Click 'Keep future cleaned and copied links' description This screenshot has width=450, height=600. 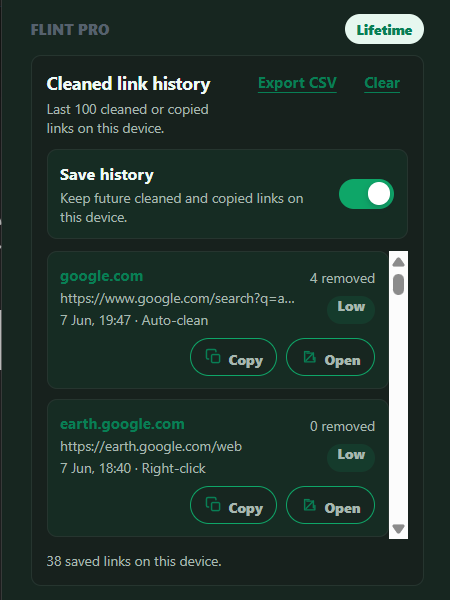[182, 208]
